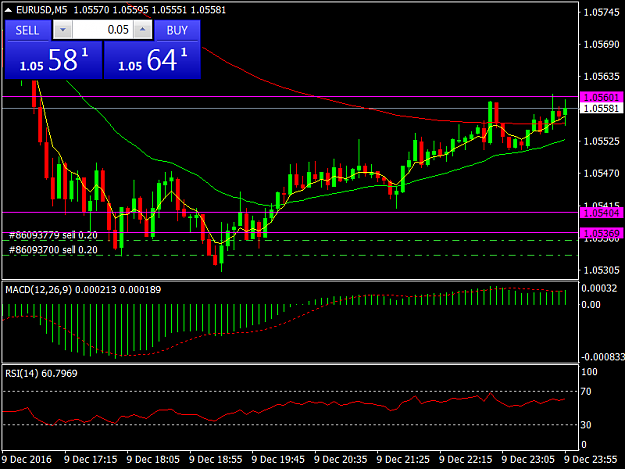Click the BUY button
This screenshot has height=469, width=625.
click(x=177, y=30)
